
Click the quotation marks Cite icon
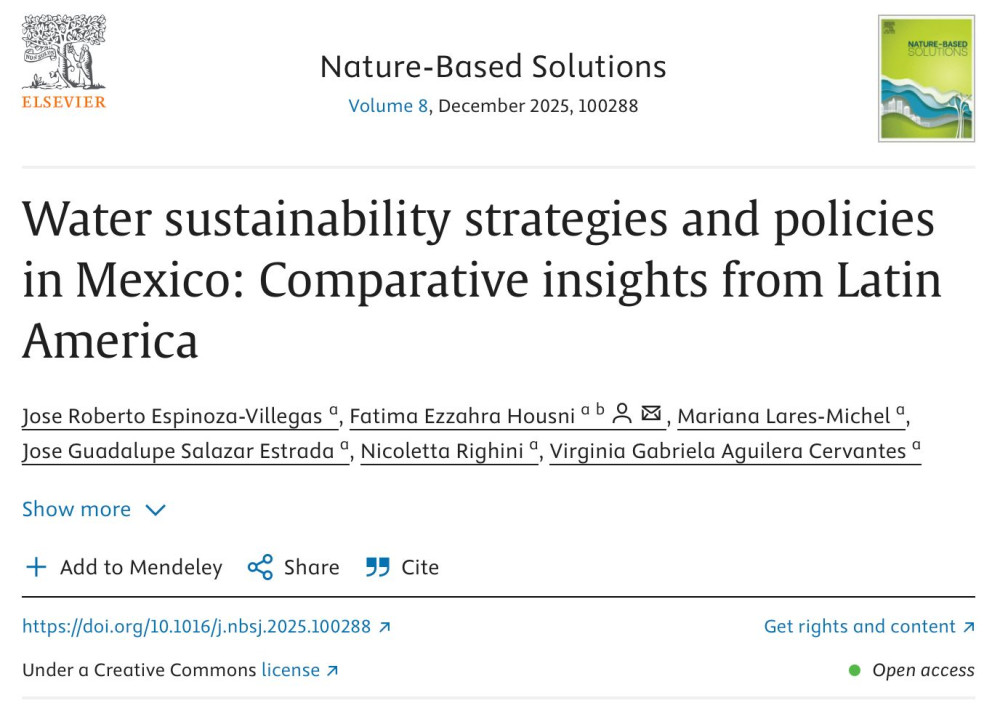[x=378, y=567]
